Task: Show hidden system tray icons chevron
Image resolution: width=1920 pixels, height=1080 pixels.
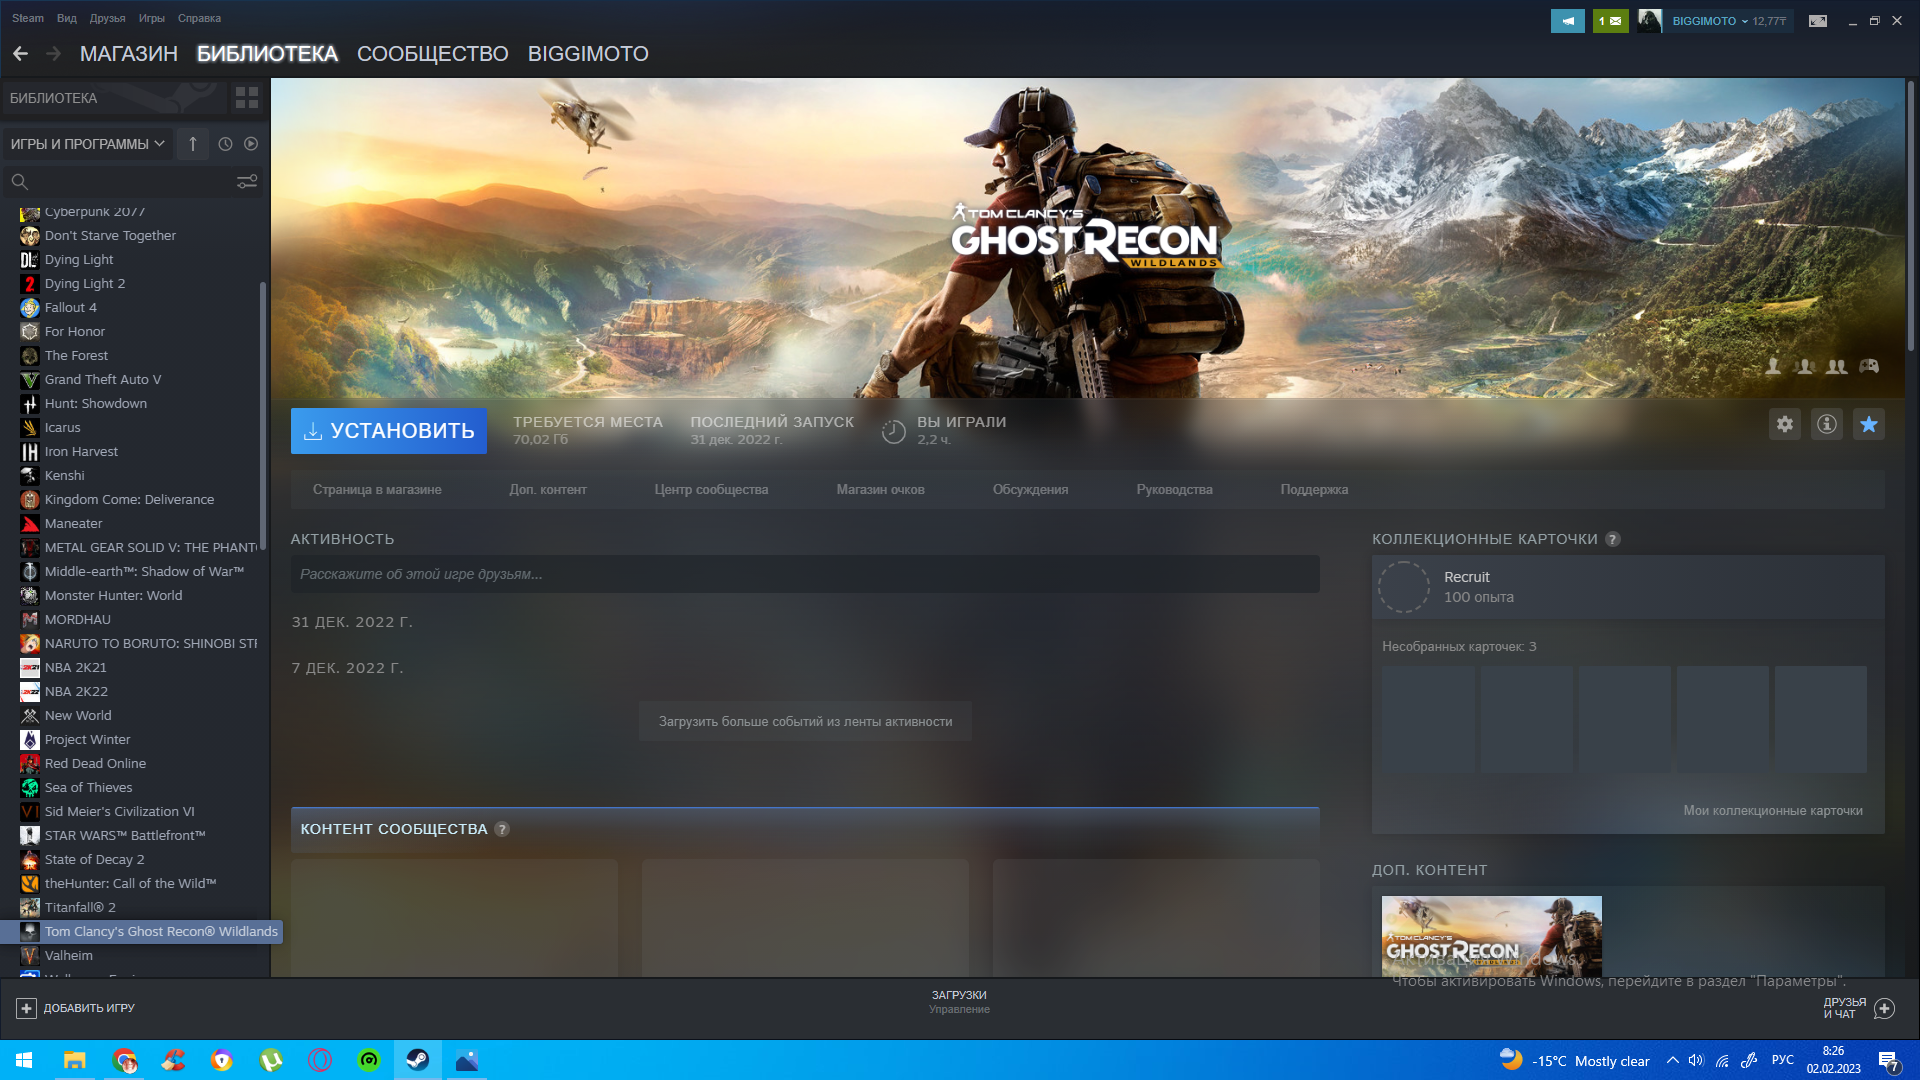Action: tap(1672, 1060)
